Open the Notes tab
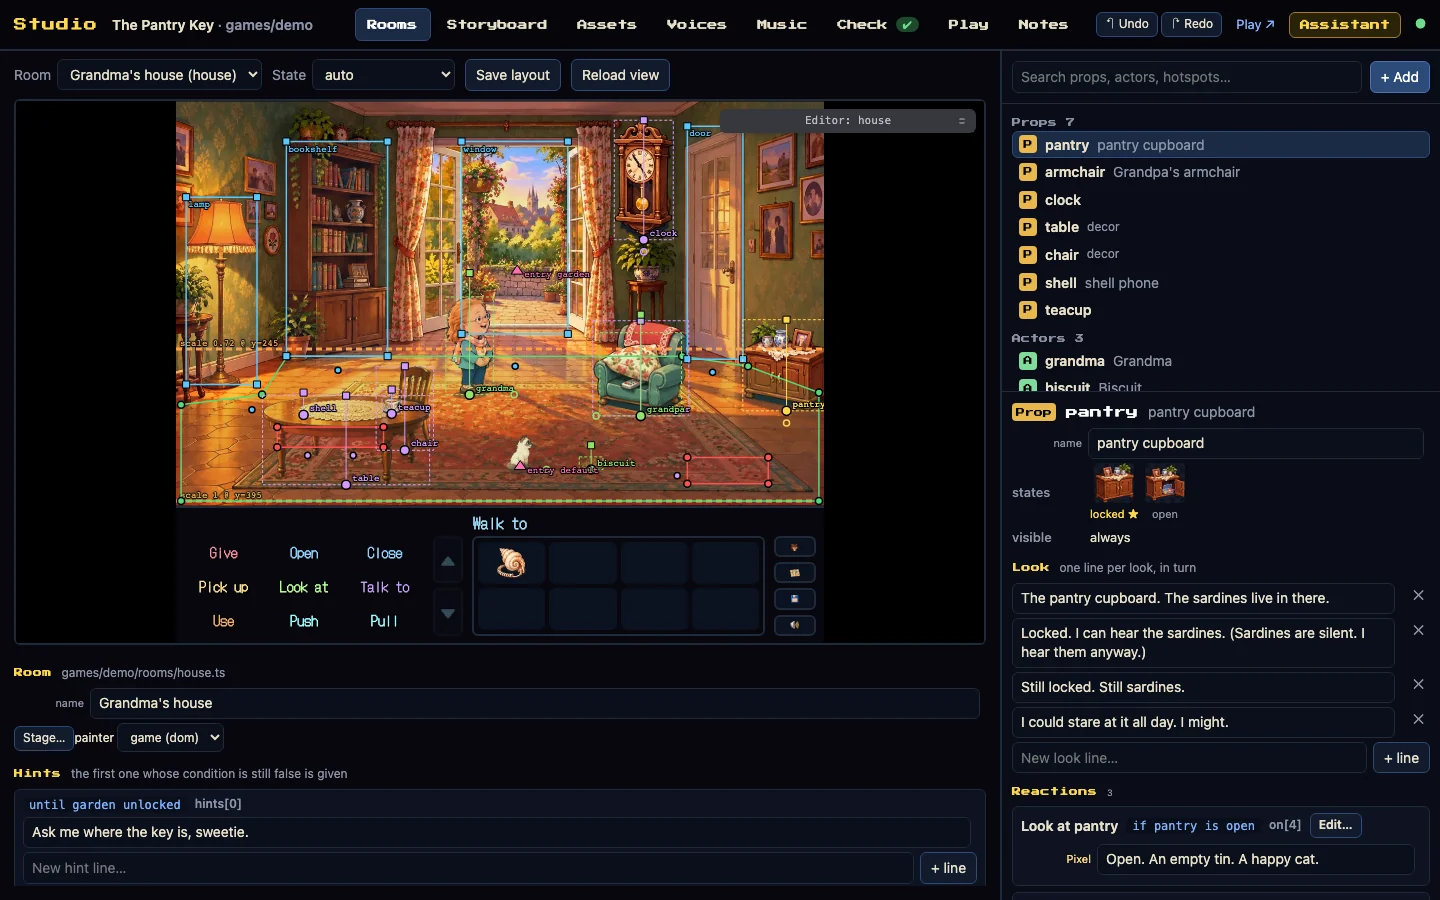The image size is (1440, 900). pos(1043,24)
